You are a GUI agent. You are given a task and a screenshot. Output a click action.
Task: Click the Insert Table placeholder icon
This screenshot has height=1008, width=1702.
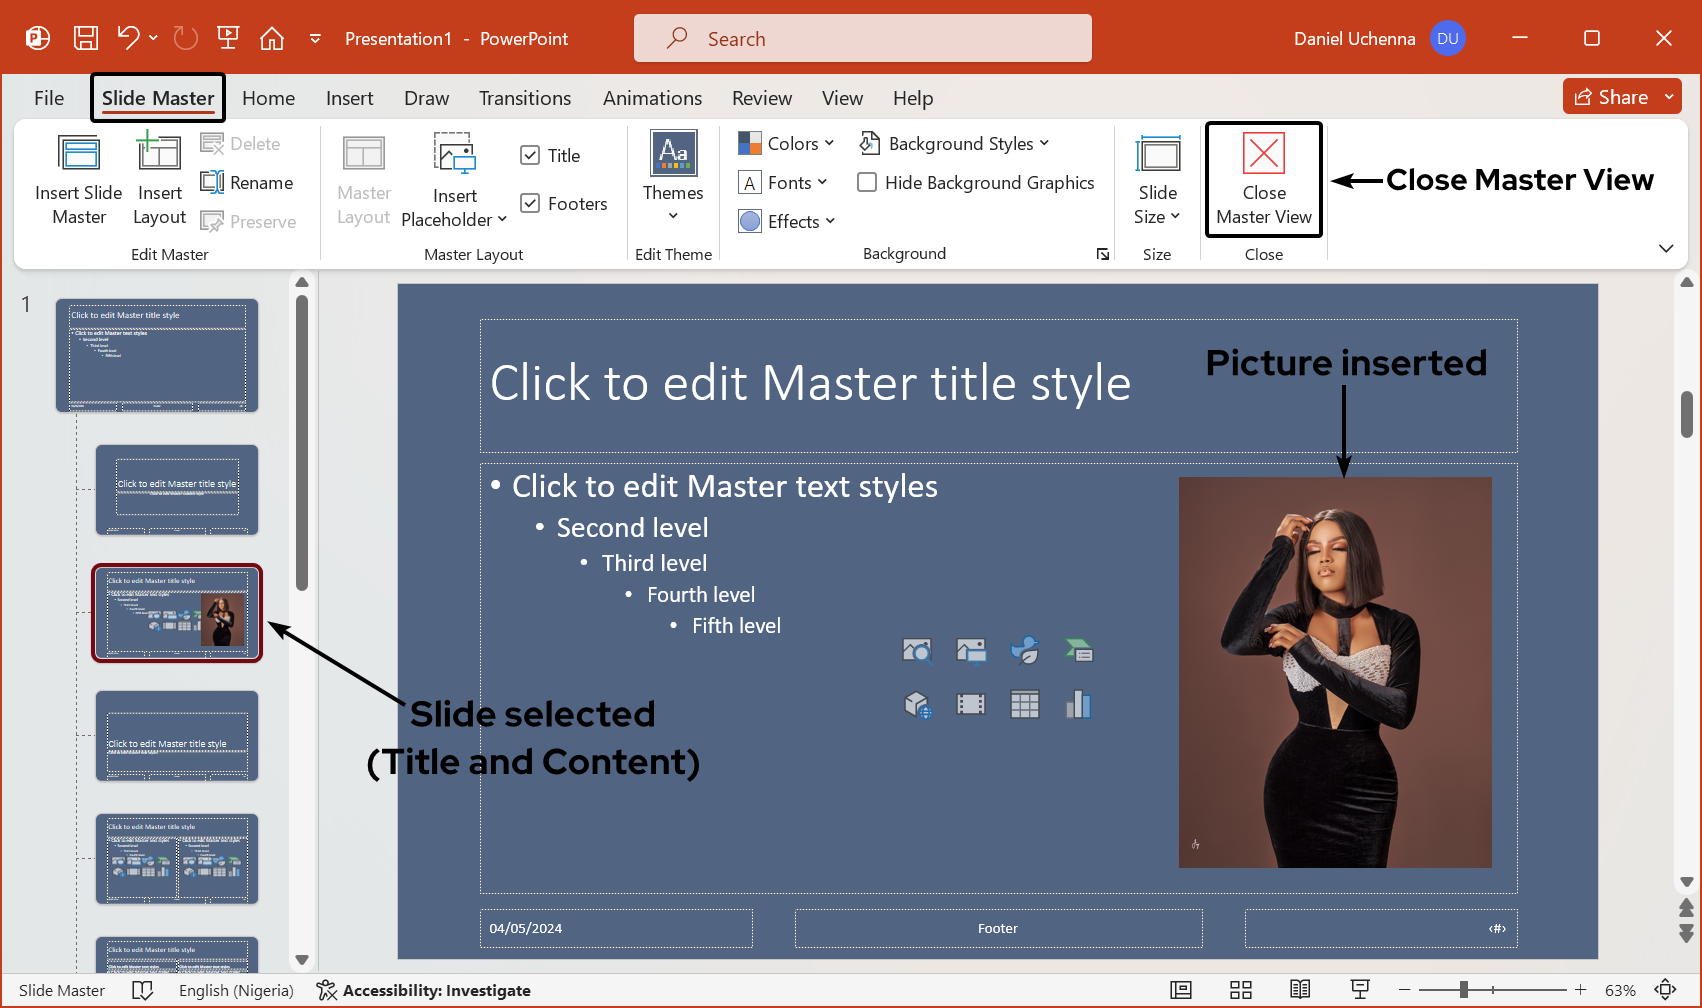coord(1024,705)
